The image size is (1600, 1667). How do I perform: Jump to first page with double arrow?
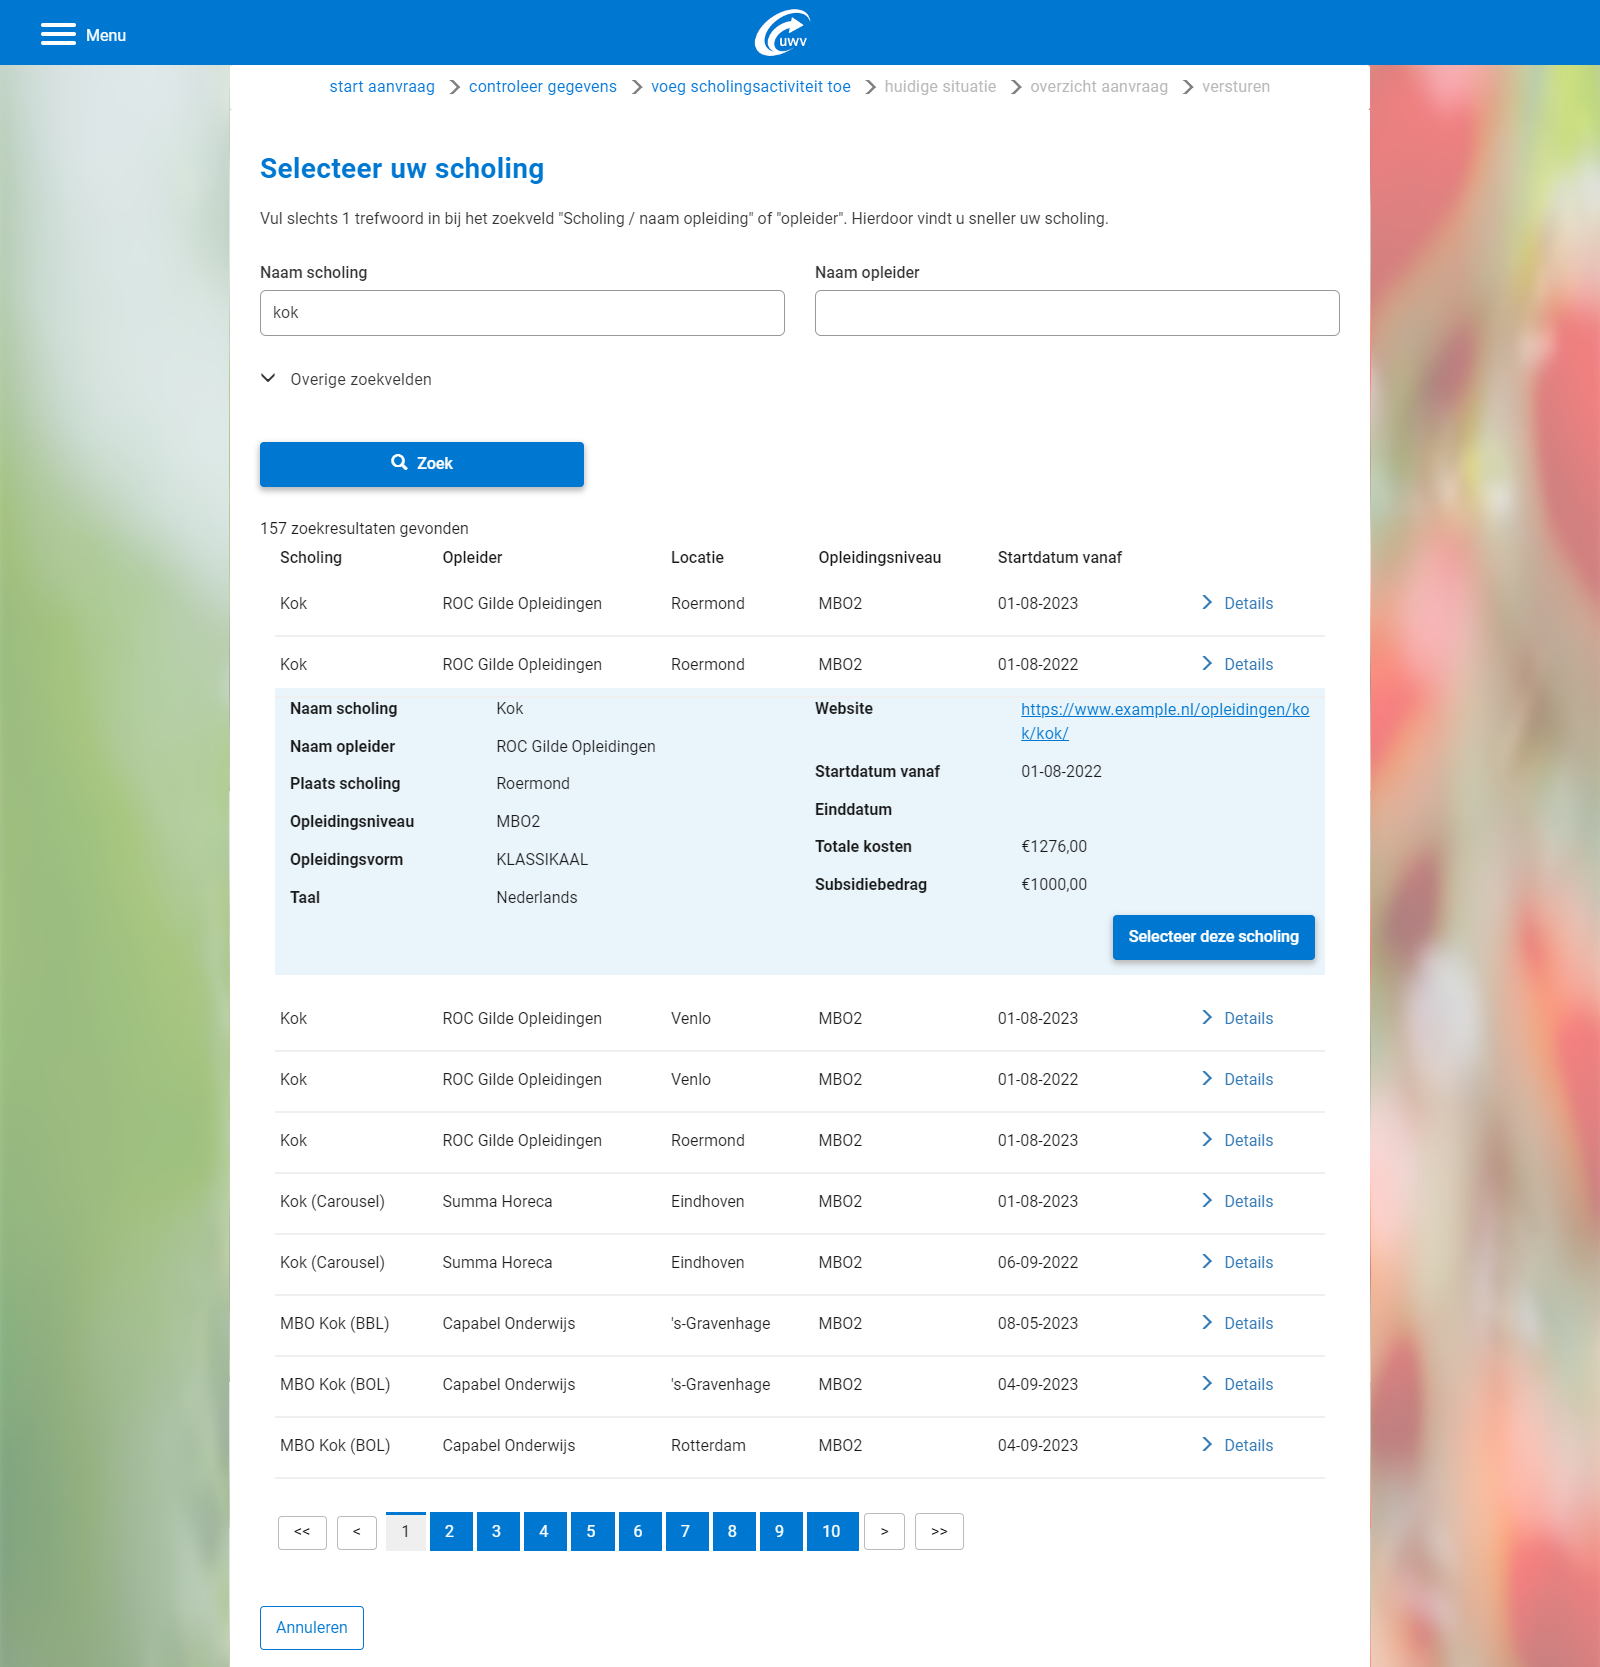click(302, 1531)
